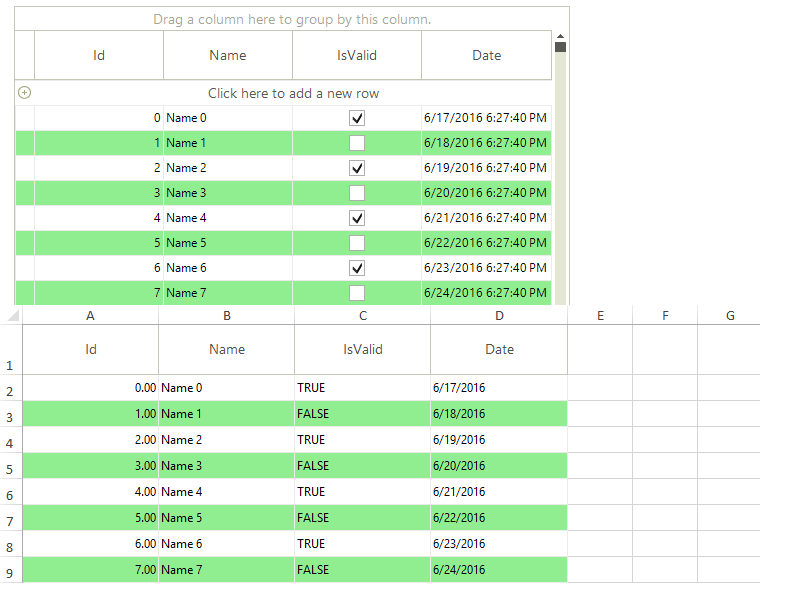The image size is (795, 591).
Task: Click the grid's vertical scrollbar thumb
Action: 560,47
